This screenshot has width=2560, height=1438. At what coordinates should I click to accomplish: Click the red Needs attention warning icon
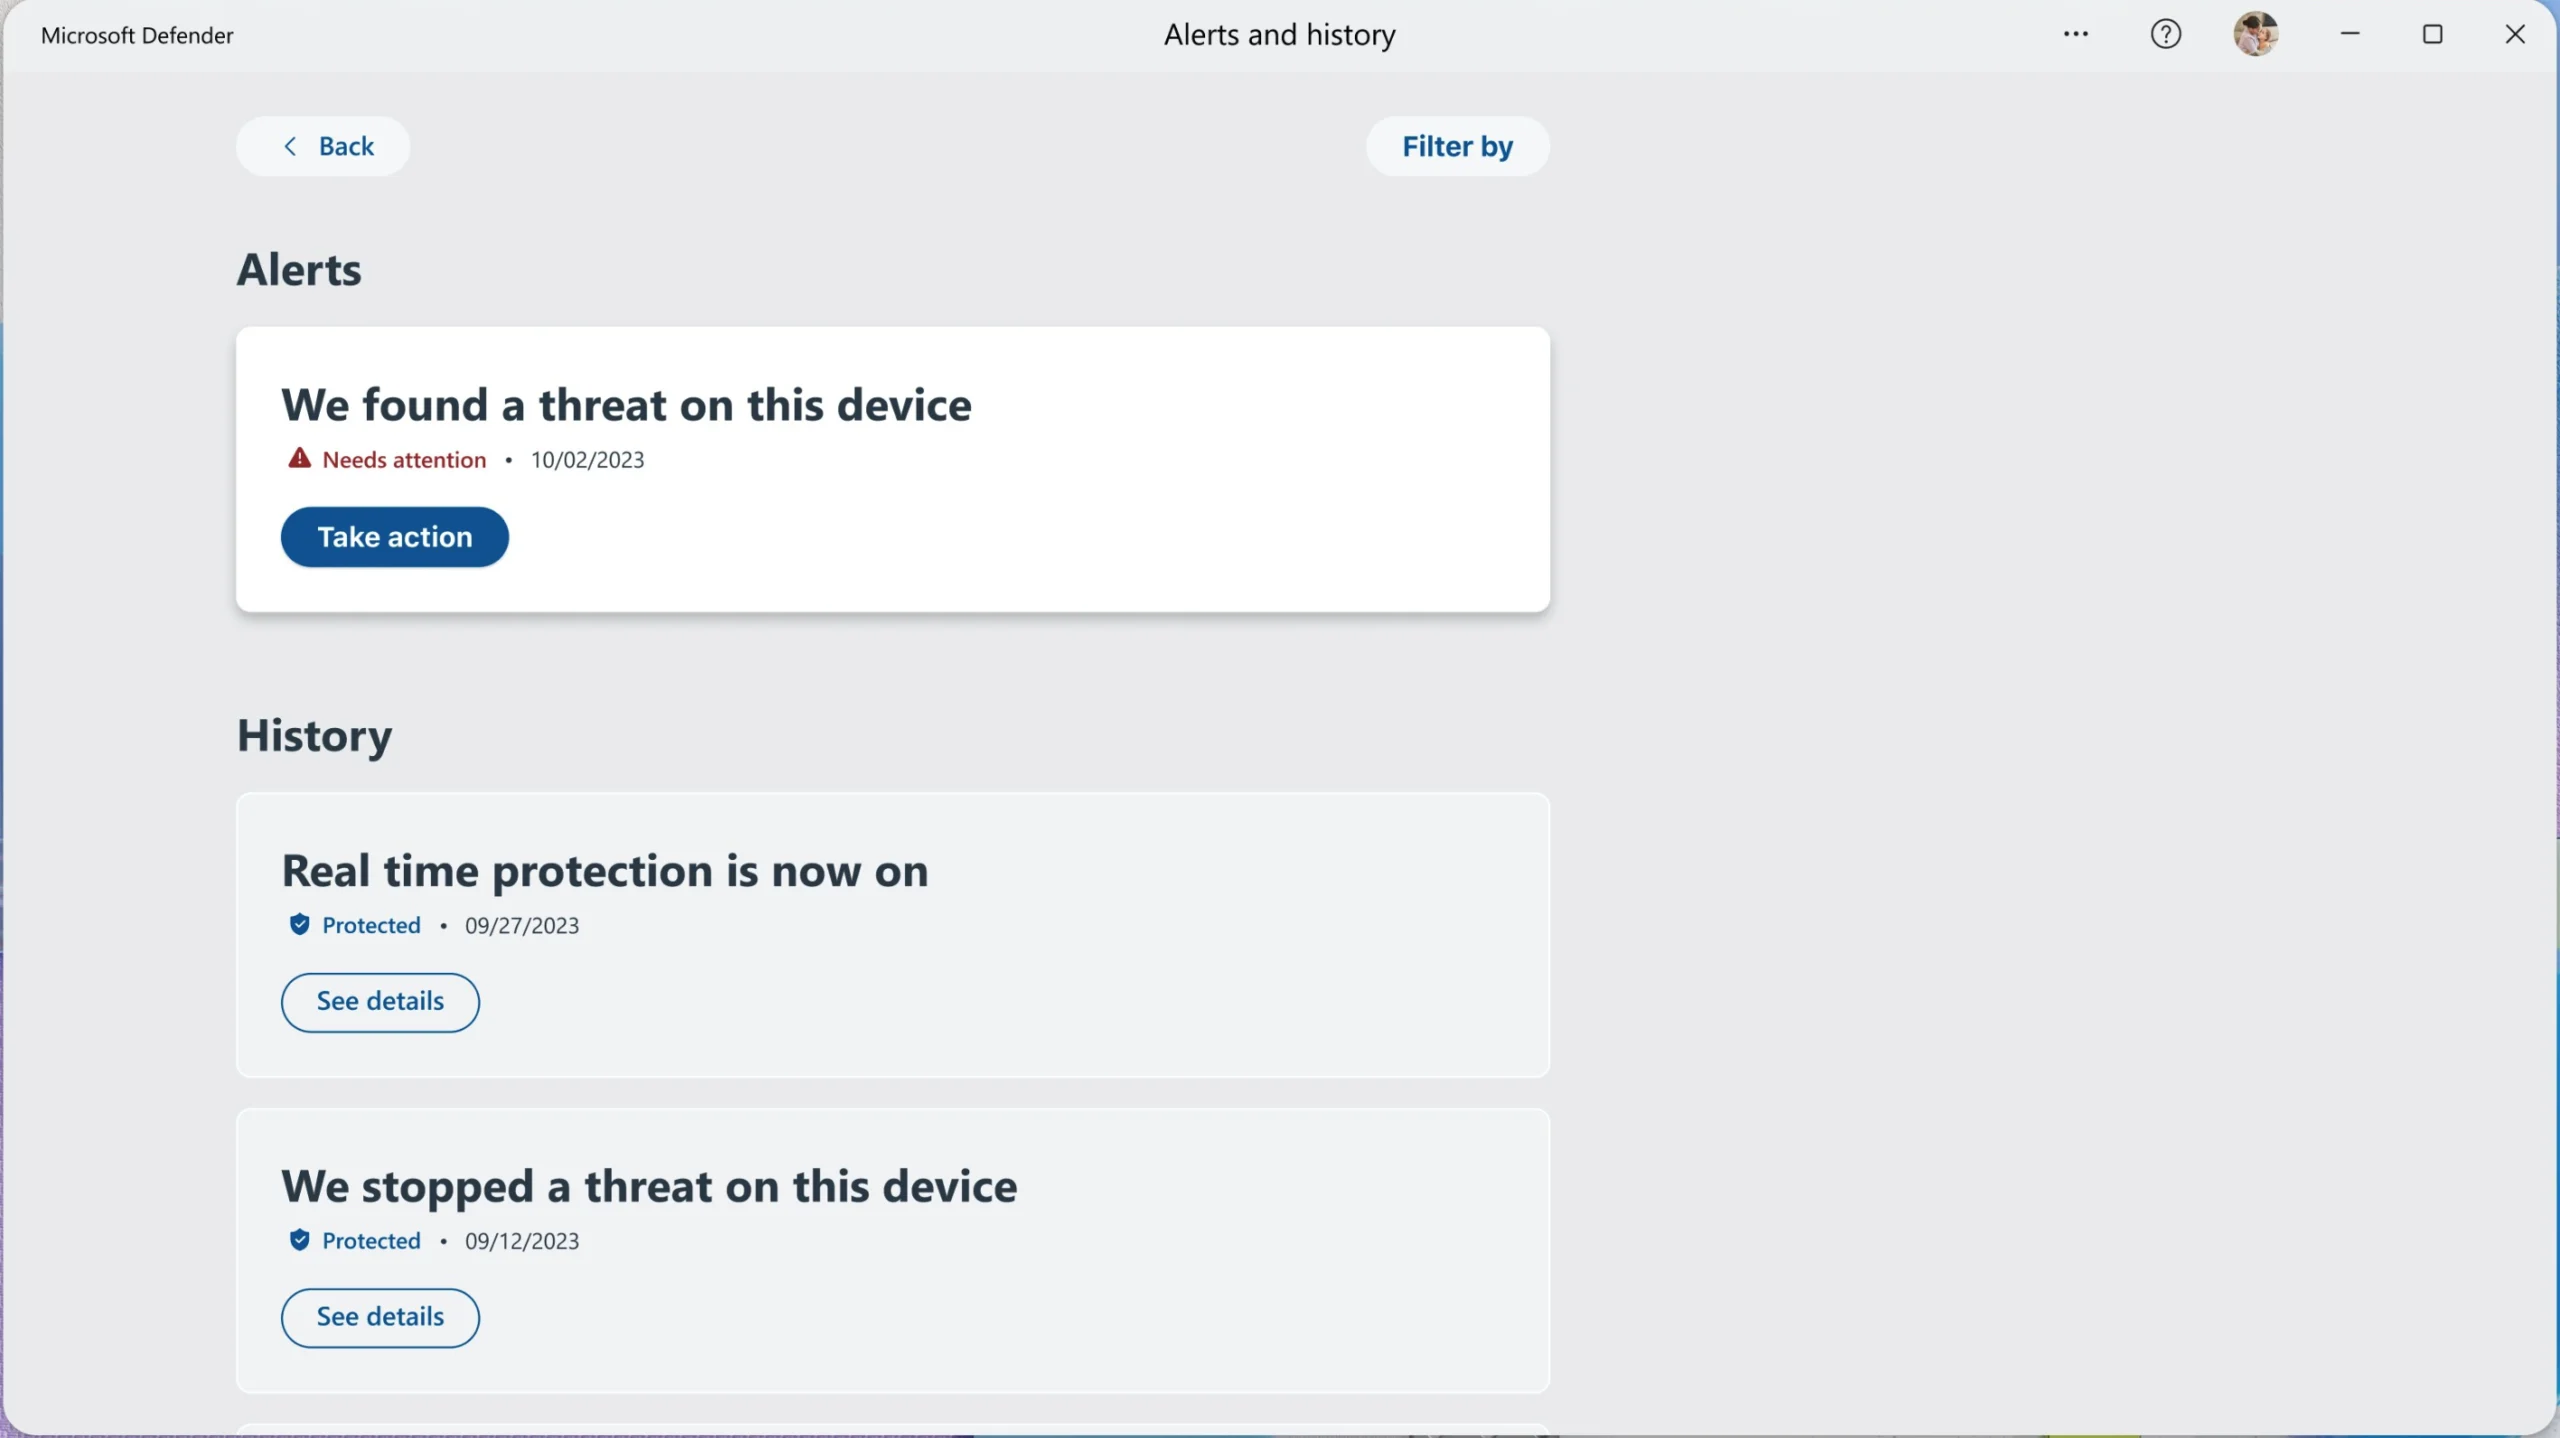[299, 458]
